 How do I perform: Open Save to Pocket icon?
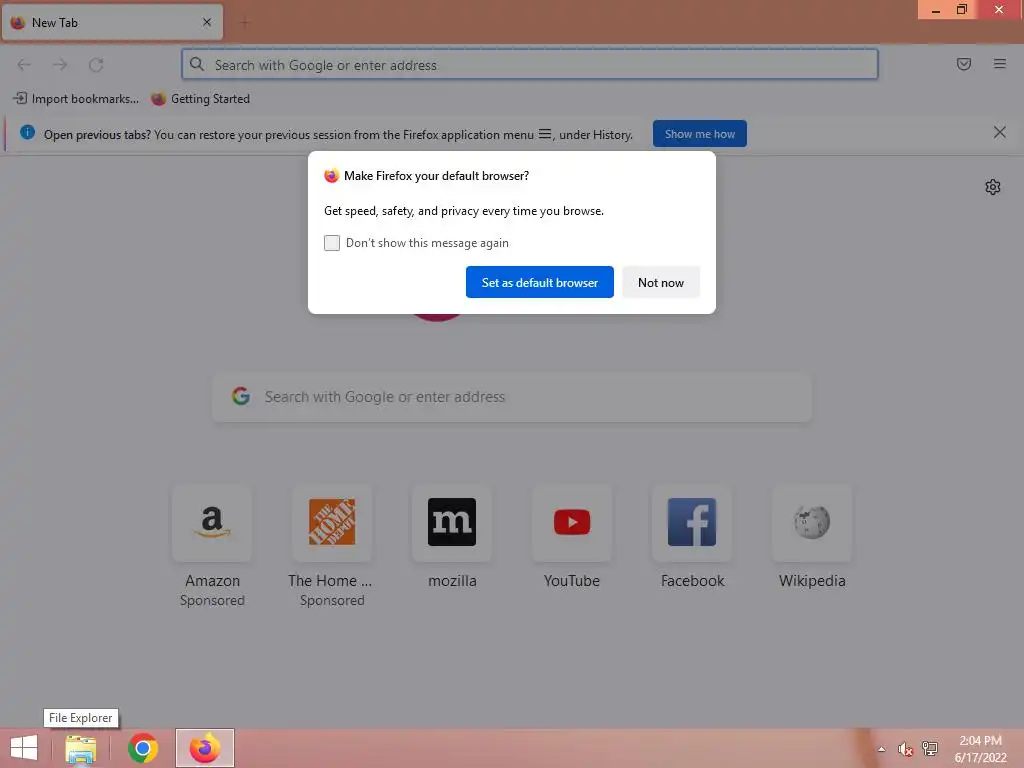pos(963,64)
